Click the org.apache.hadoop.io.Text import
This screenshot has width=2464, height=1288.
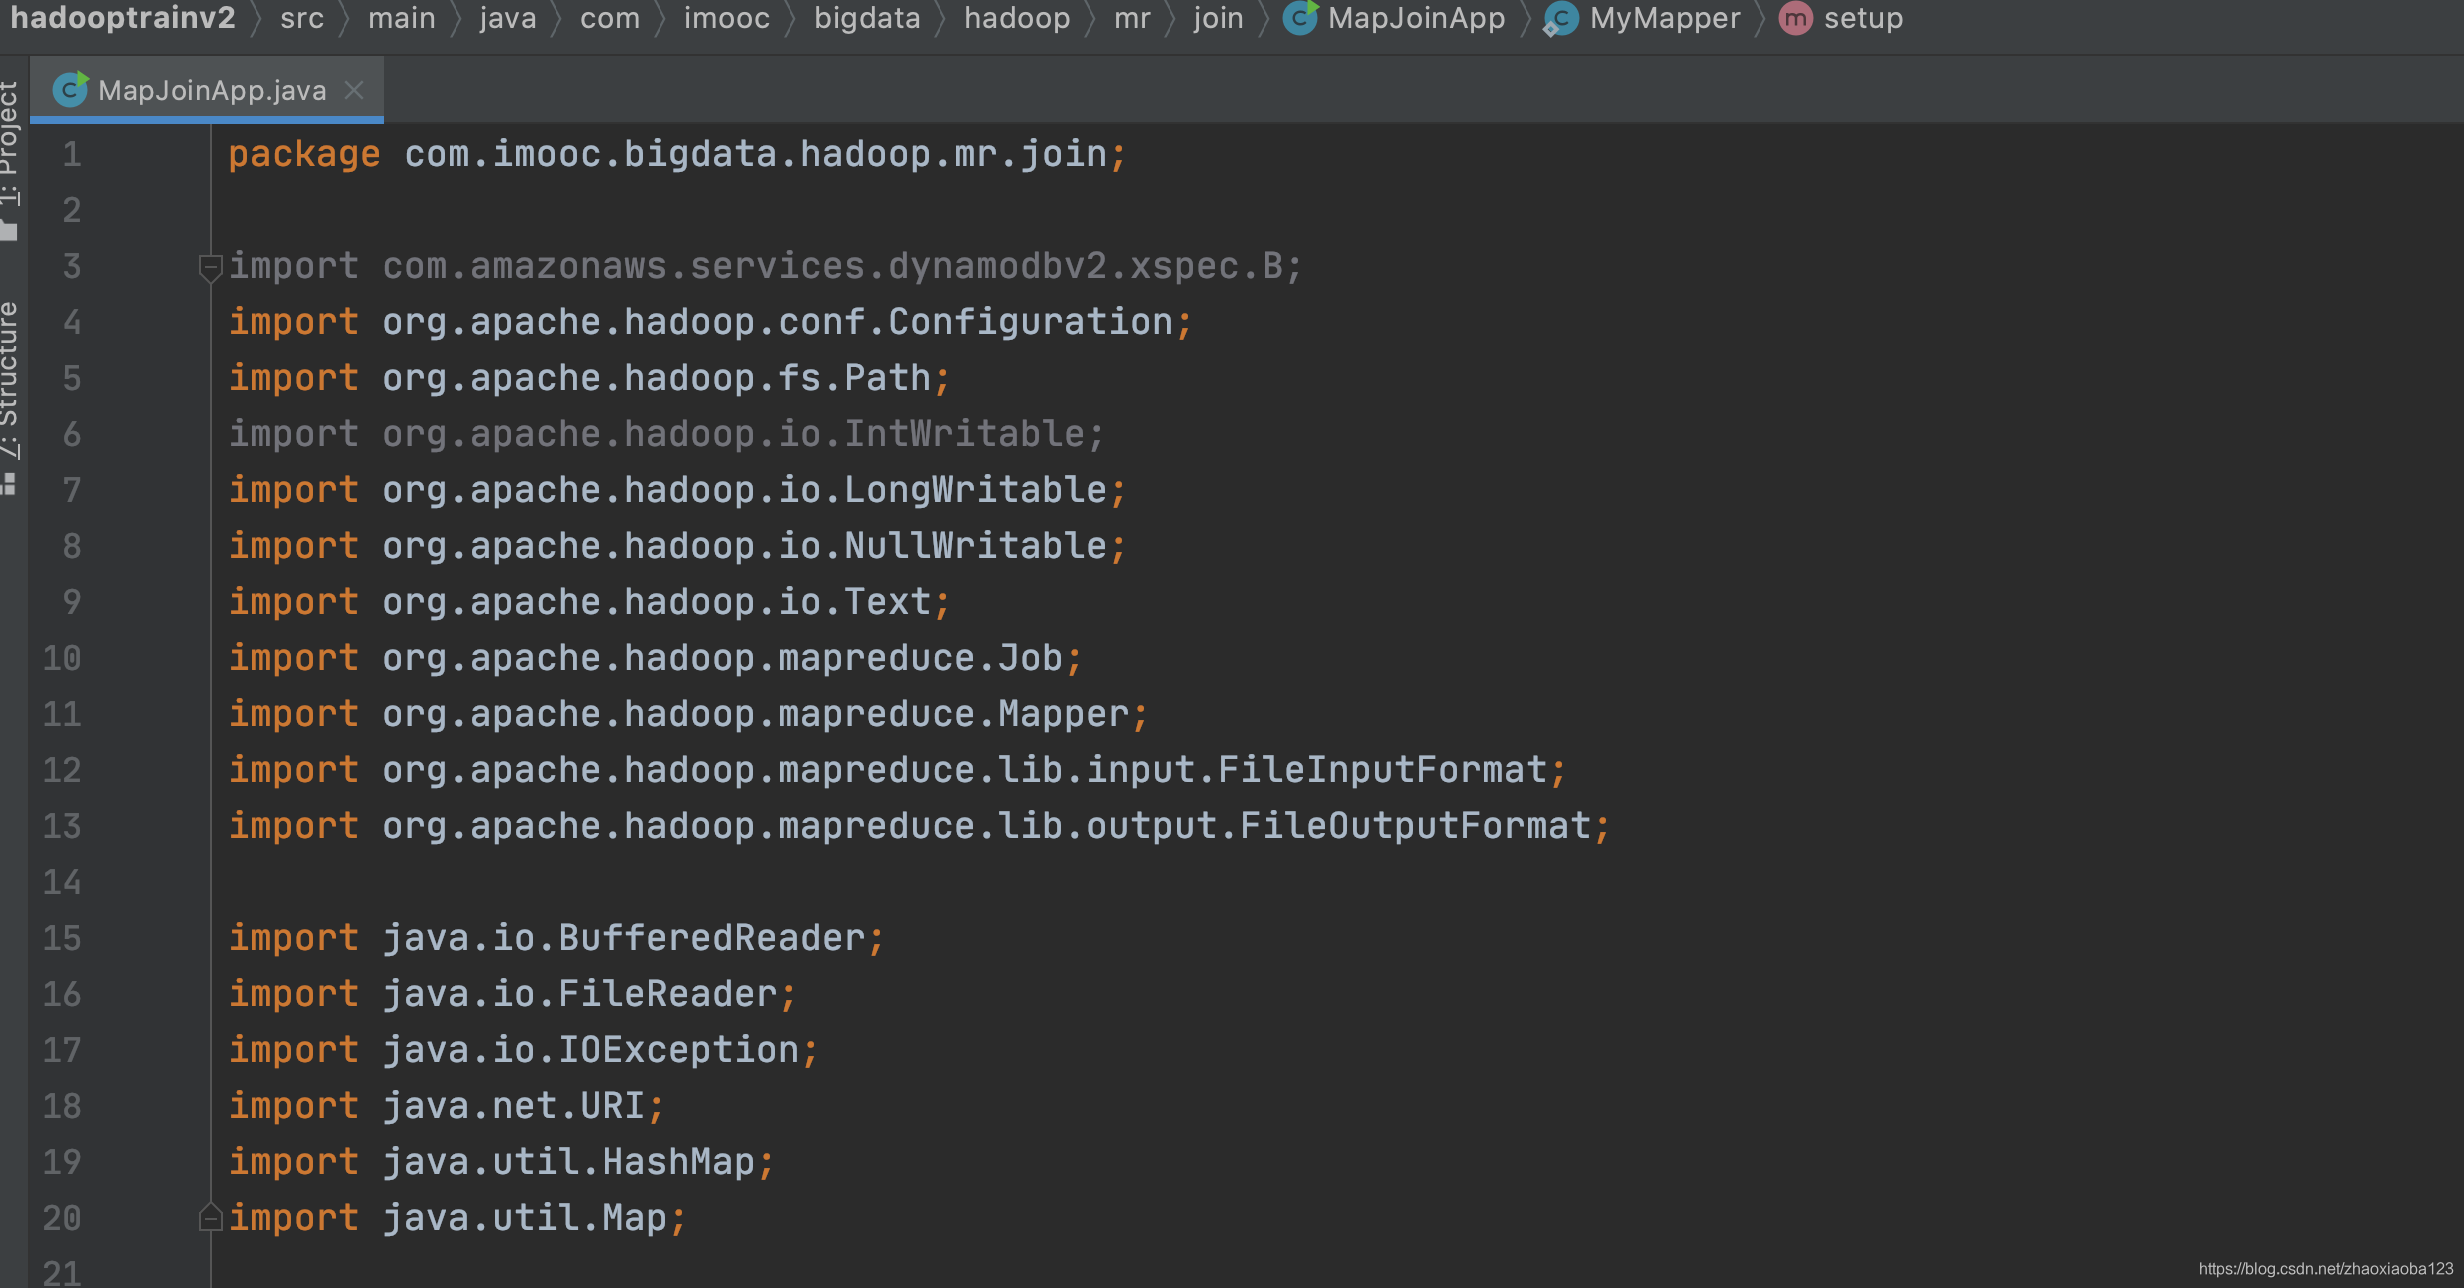coord(589,602)
